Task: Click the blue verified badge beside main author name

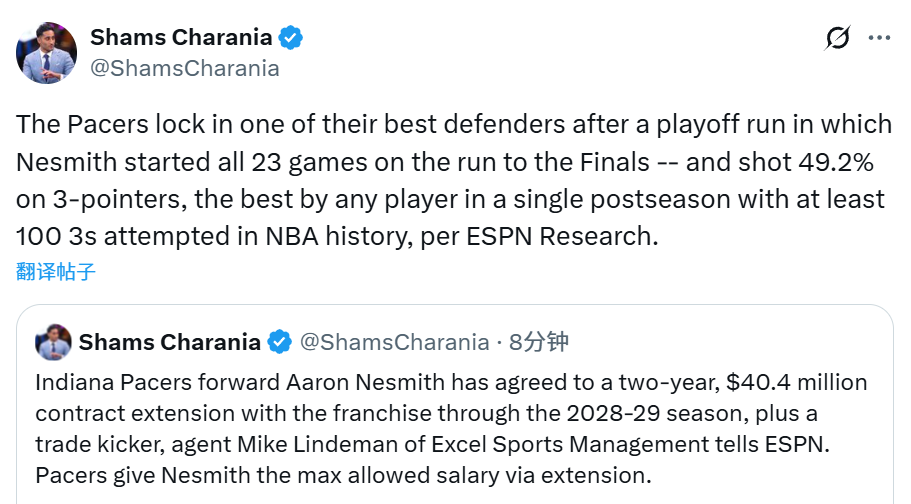Action: click(291, 38)
